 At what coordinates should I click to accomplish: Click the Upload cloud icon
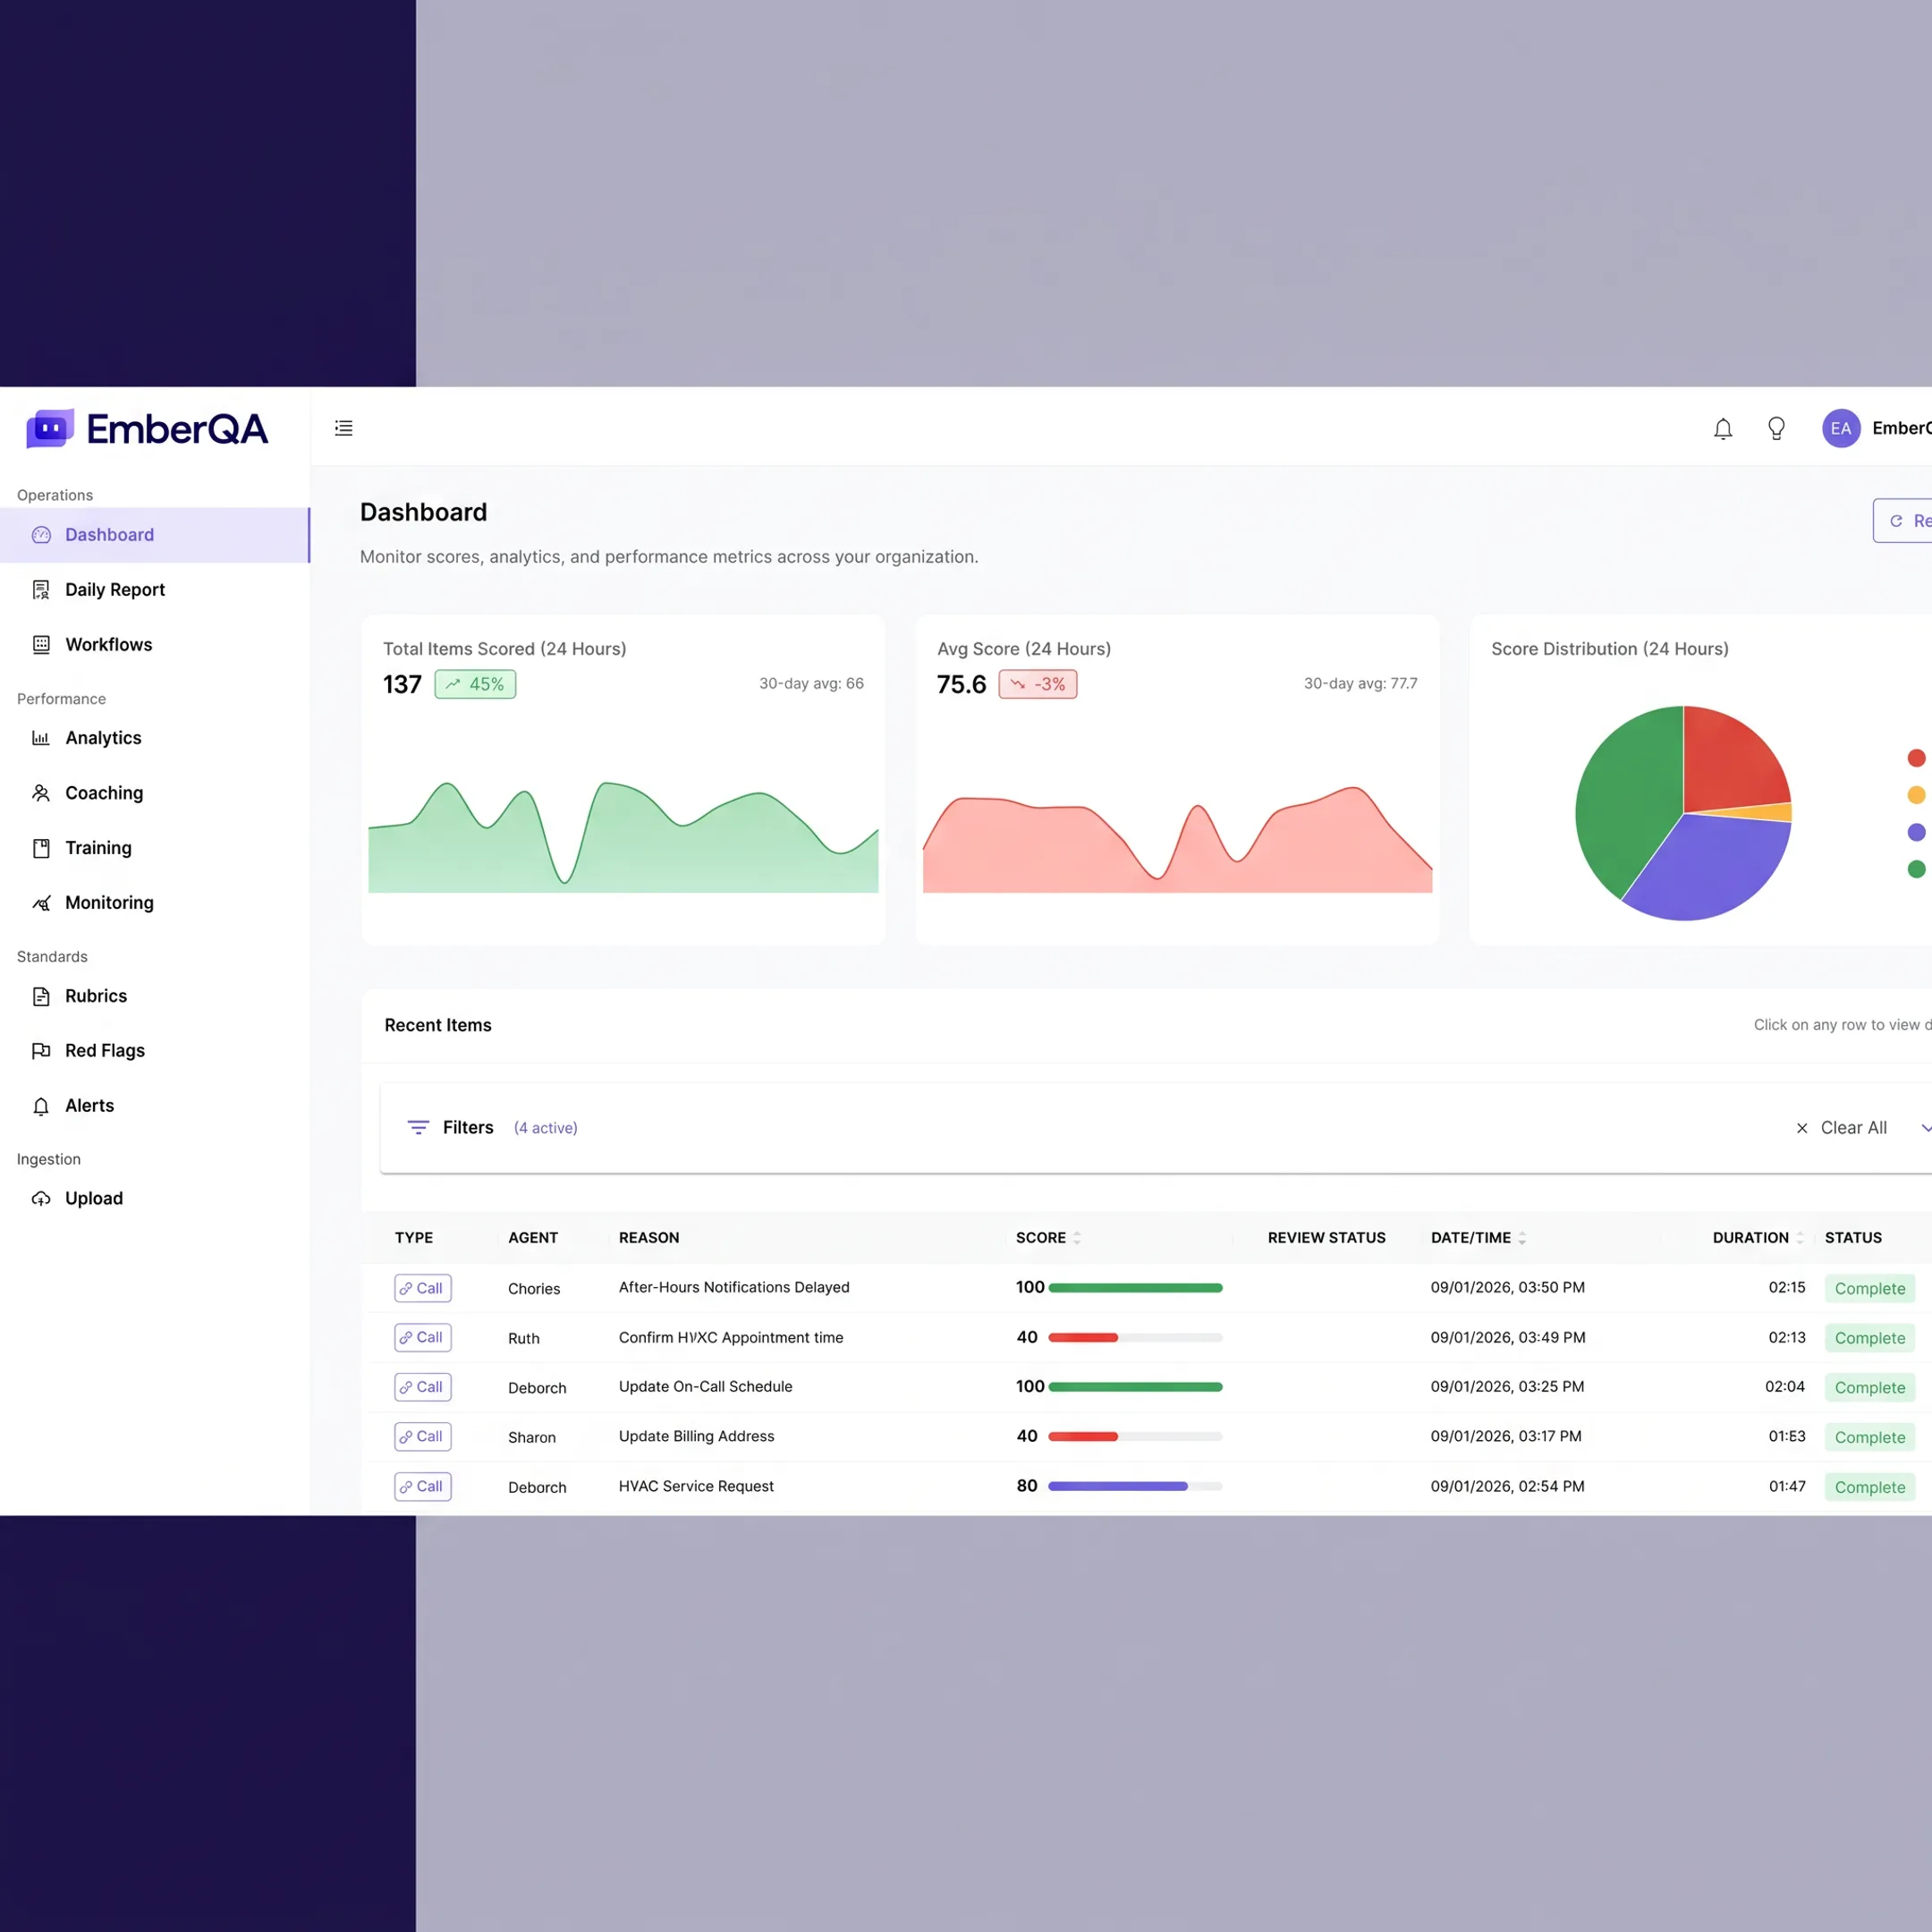(41, 1198)
